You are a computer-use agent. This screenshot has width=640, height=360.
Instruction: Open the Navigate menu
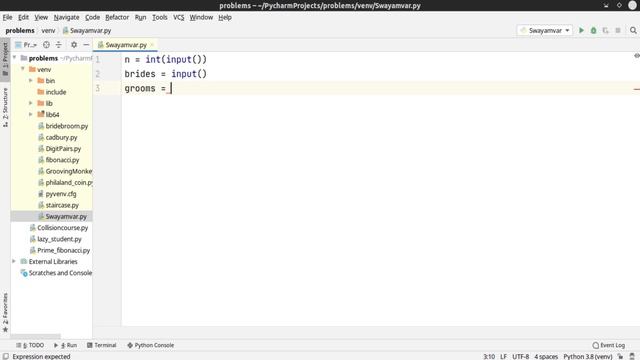67,17
